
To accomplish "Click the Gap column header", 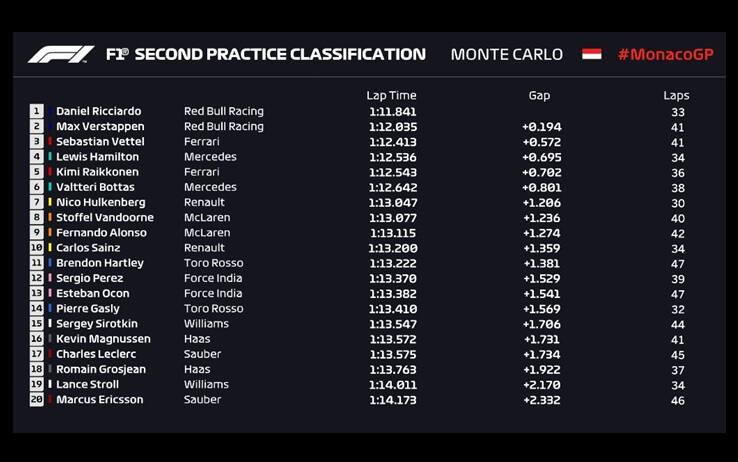I will pyautogui.click(x=539, y=96).
